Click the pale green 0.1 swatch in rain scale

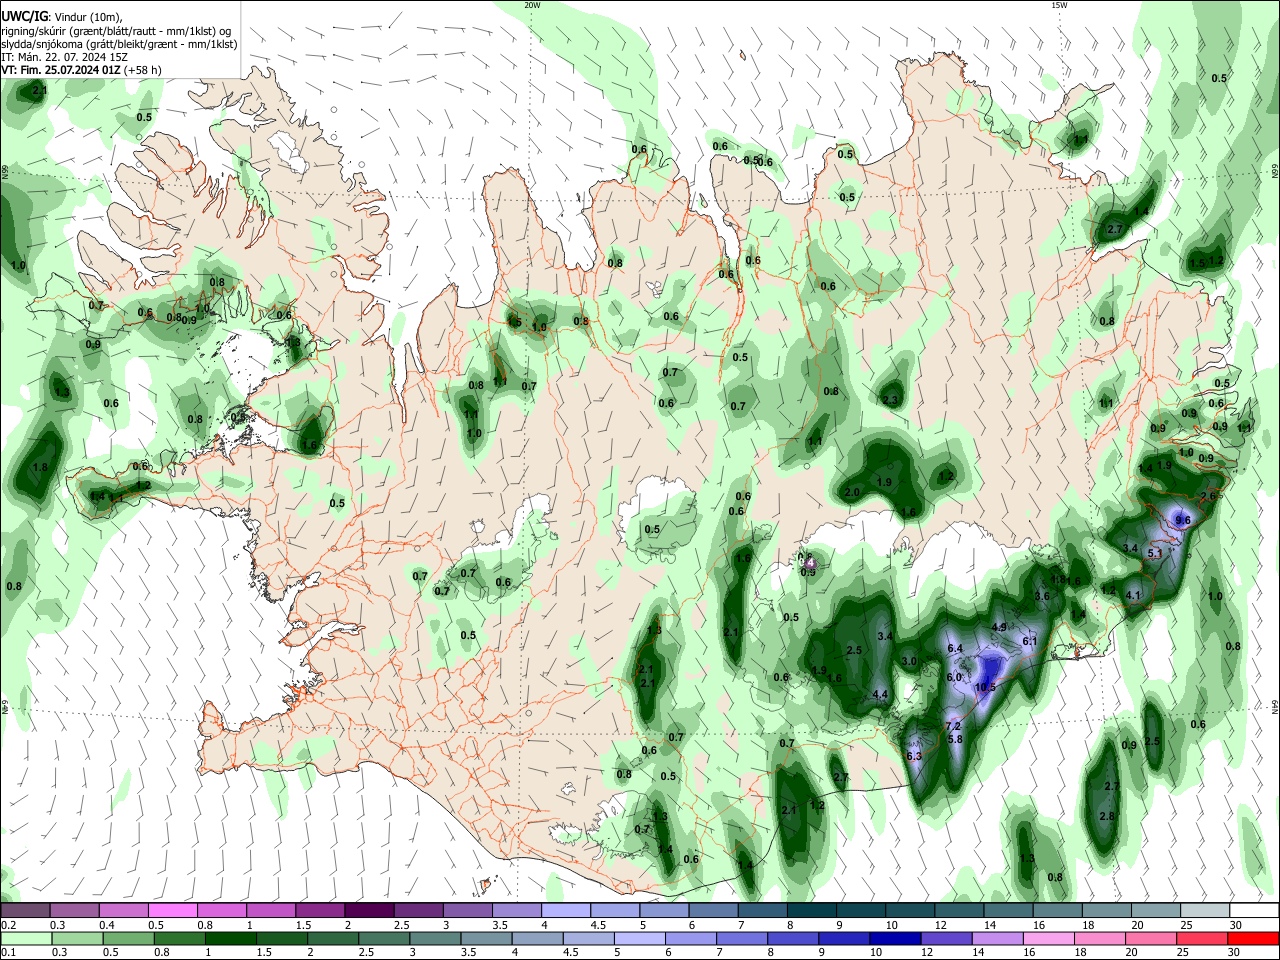[x=26, y=938]
